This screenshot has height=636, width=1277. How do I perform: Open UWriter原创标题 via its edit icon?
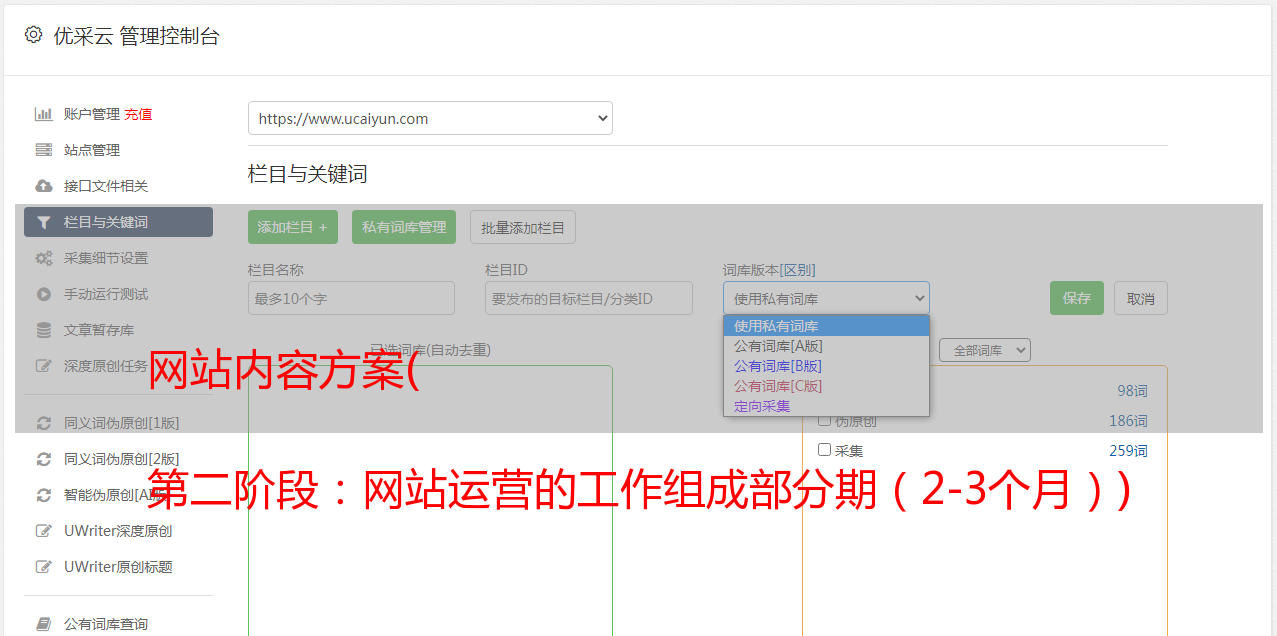pos(43,567)
